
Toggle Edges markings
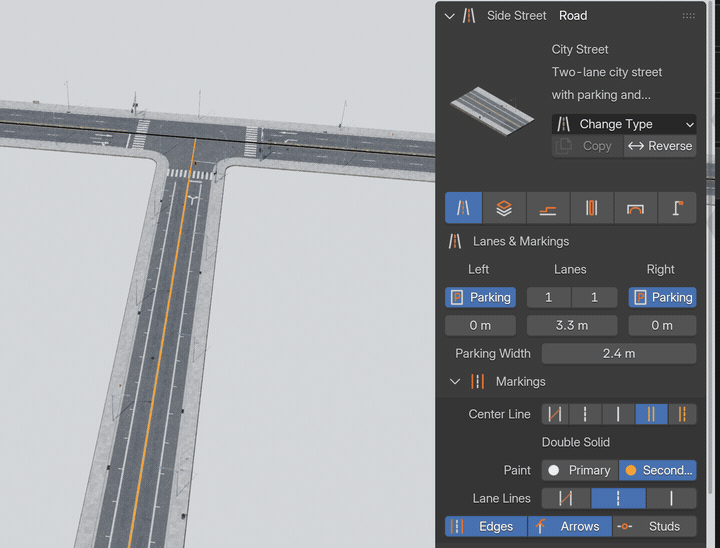click(486, 526)
